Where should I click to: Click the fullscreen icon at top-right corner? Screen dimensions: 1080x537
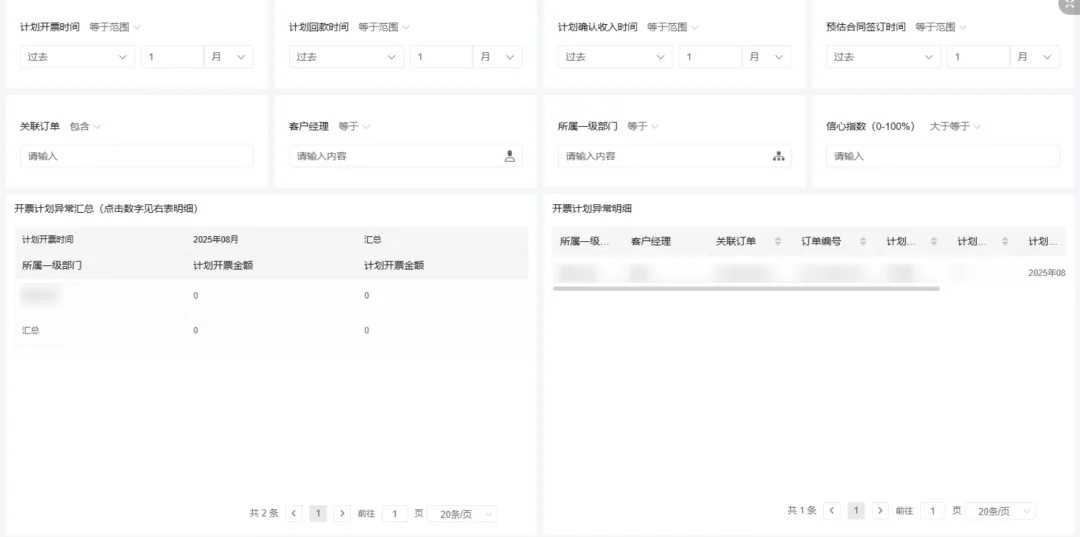[x=1068, y=5]
